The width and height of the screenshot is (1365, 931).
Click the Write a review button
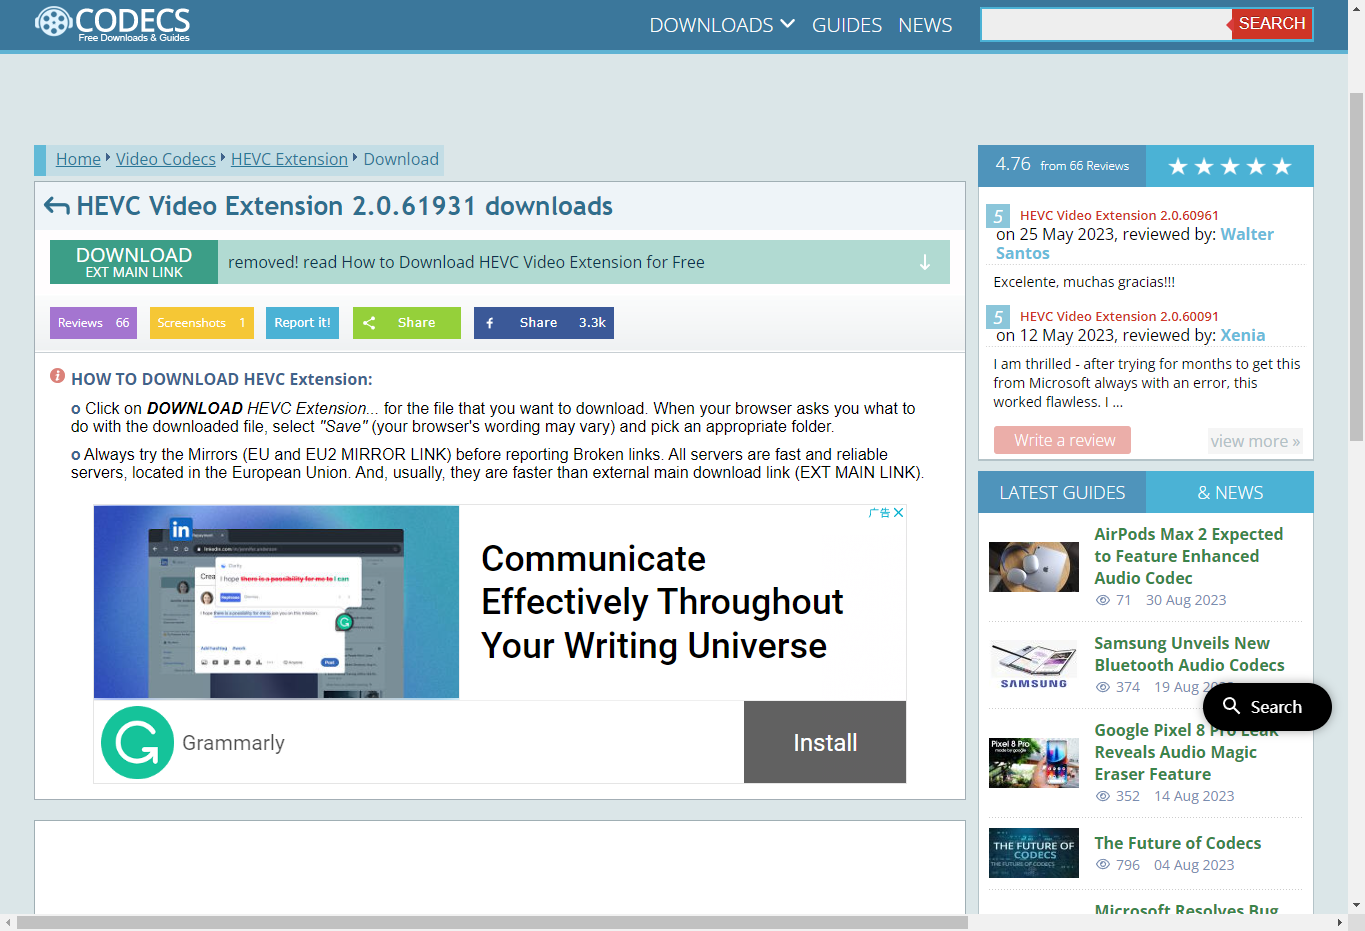coord(1062,440)
